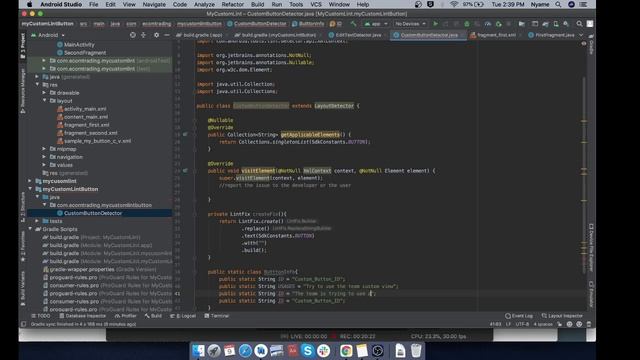Screen dimensions: 640x360
Task: Open Google Chrome from the Dock
Action: click(346, 351)
